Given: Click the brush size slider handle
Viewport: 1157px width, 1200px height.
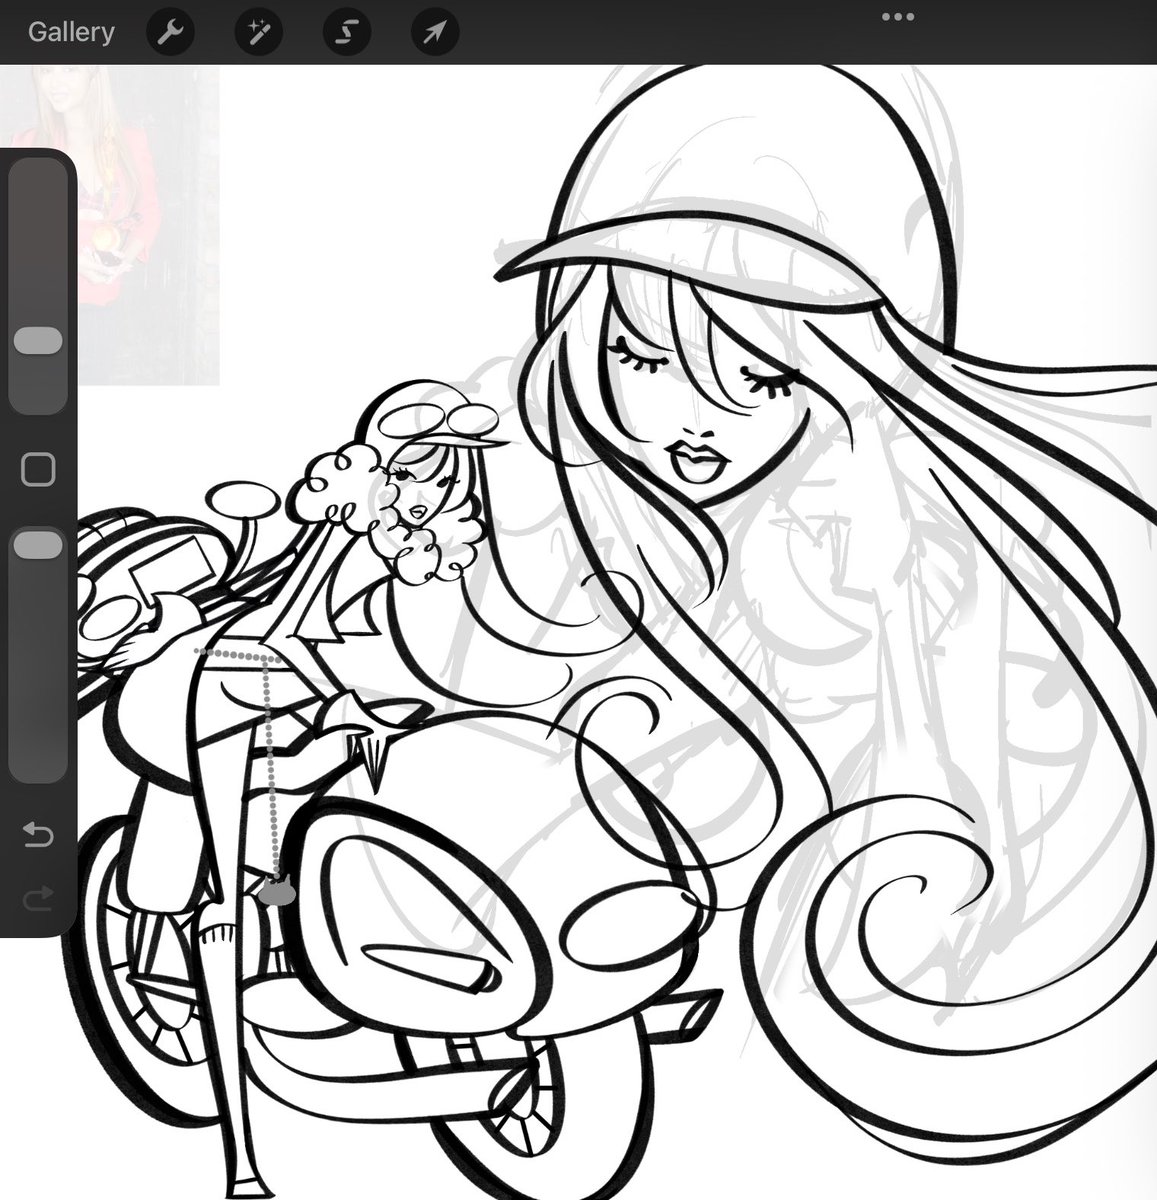Looking at the screenshot, I should pyautogui.click(x=38, y=340).
